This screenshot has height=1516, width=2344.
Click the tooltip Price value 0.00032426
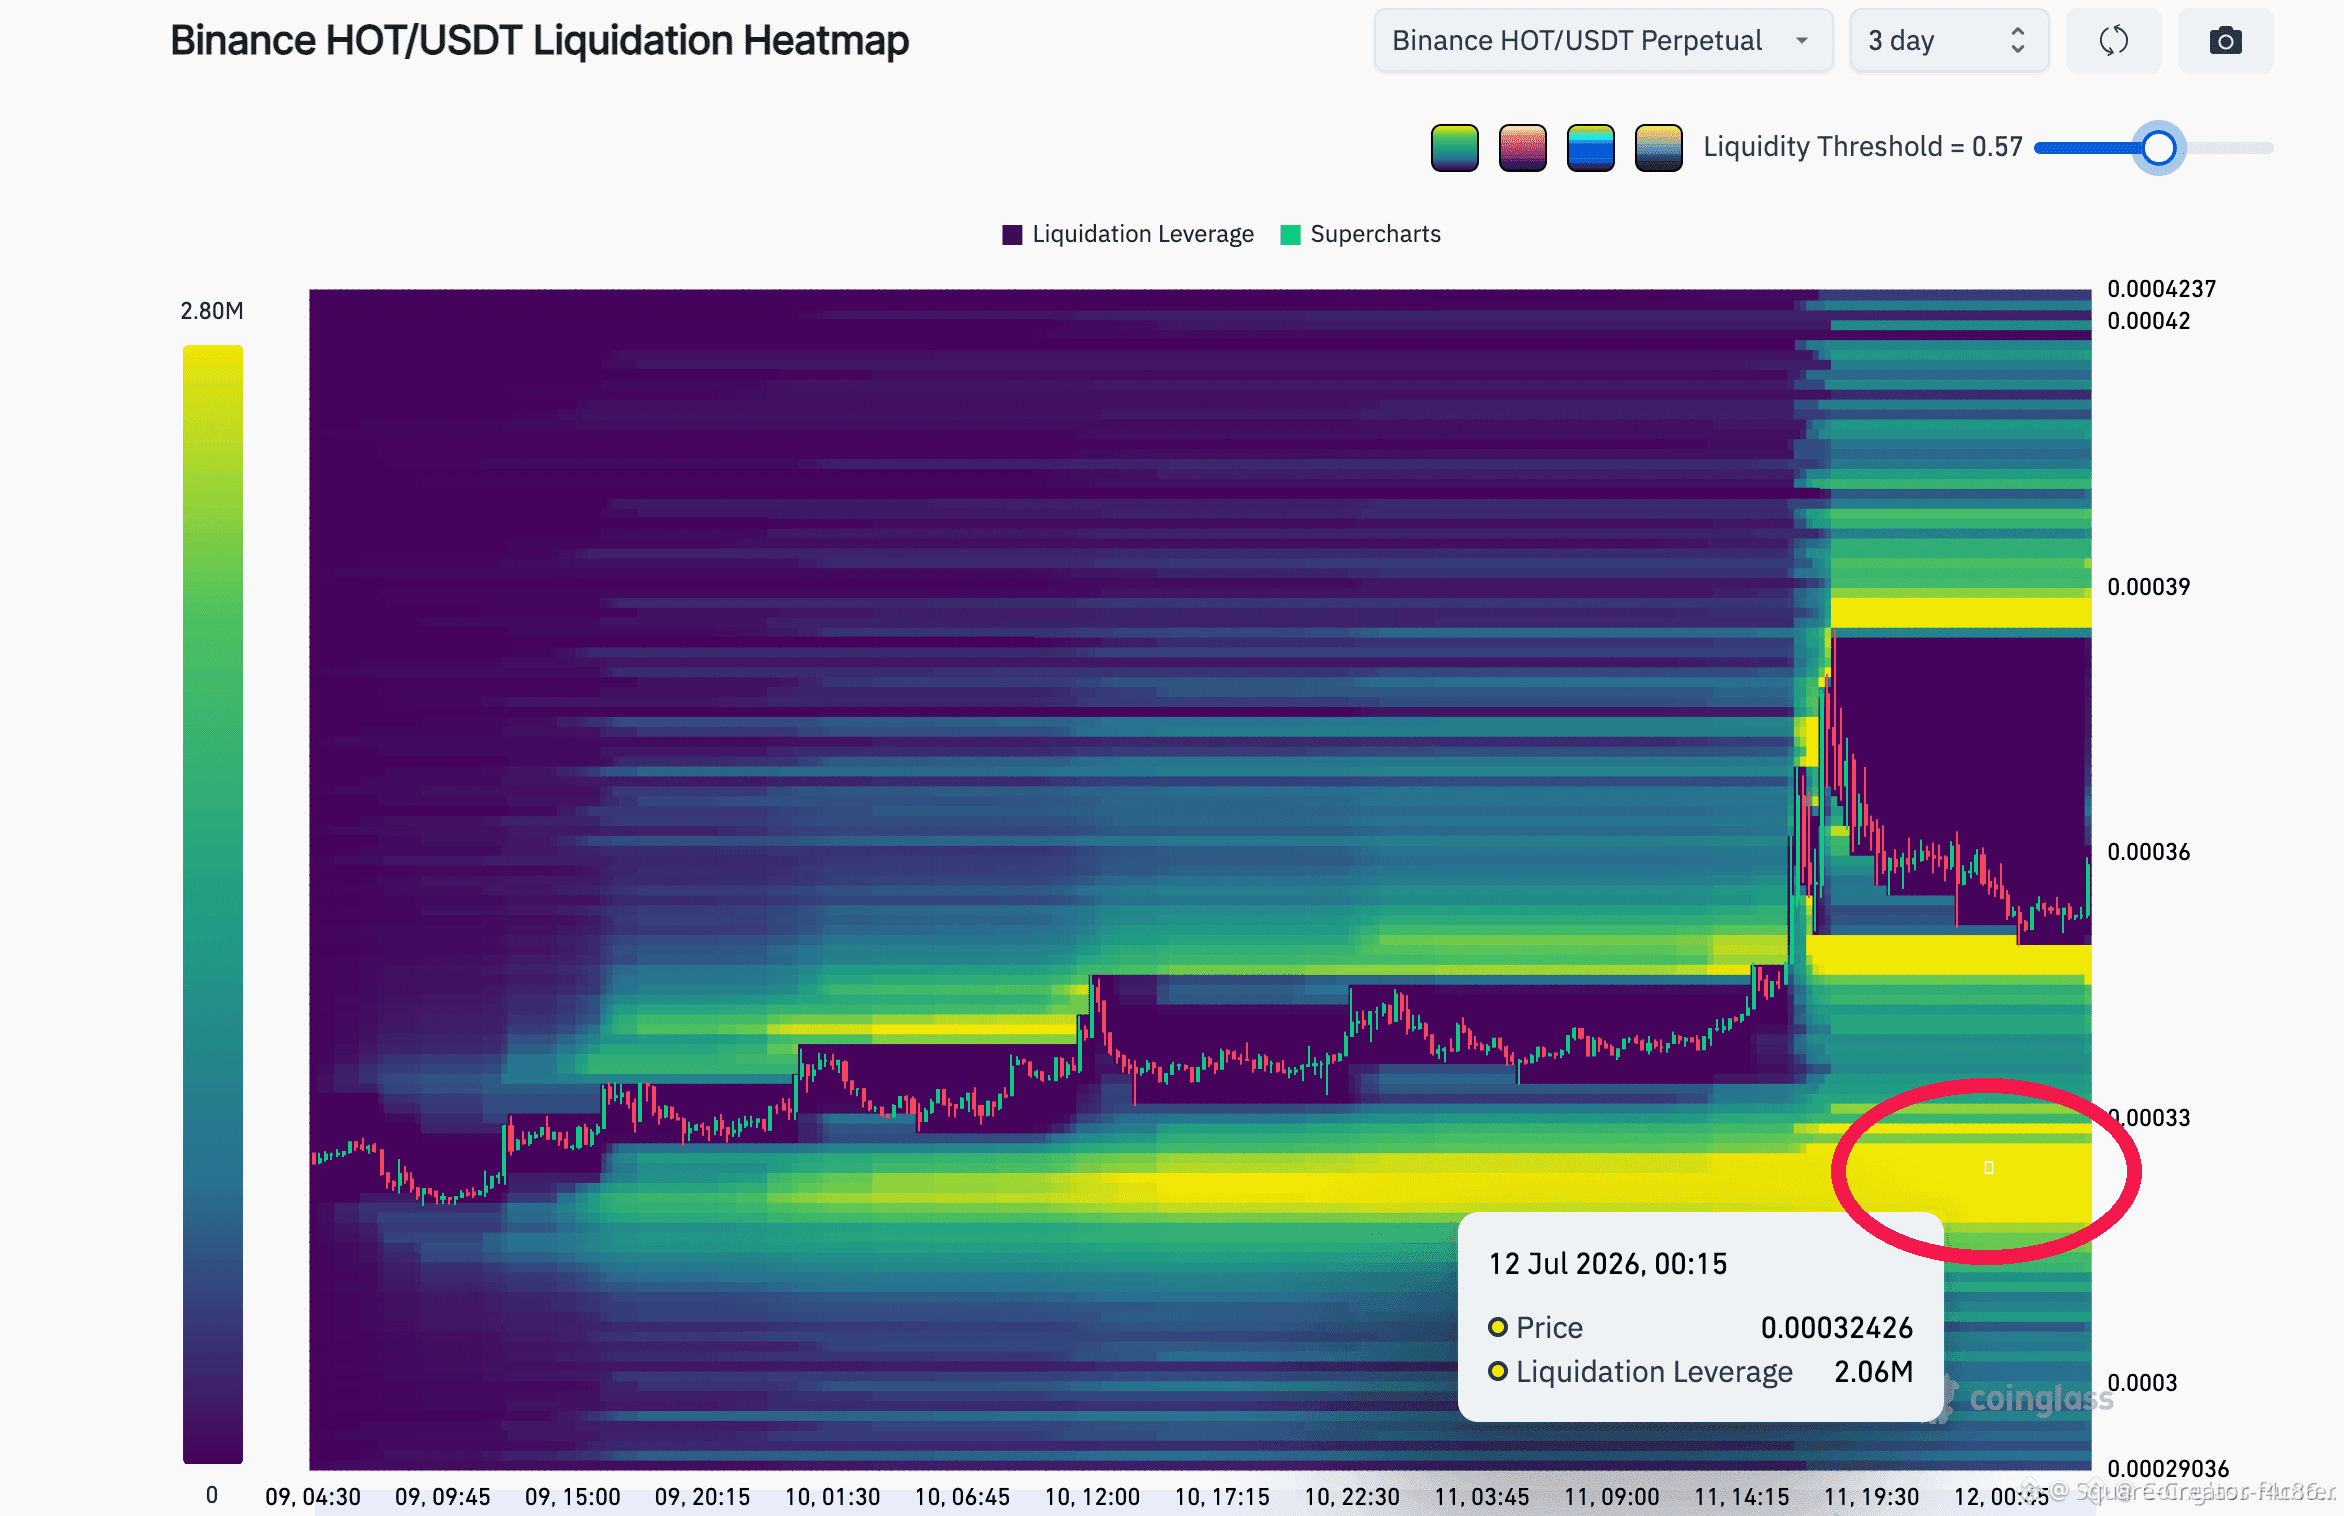point(1837,1328)
